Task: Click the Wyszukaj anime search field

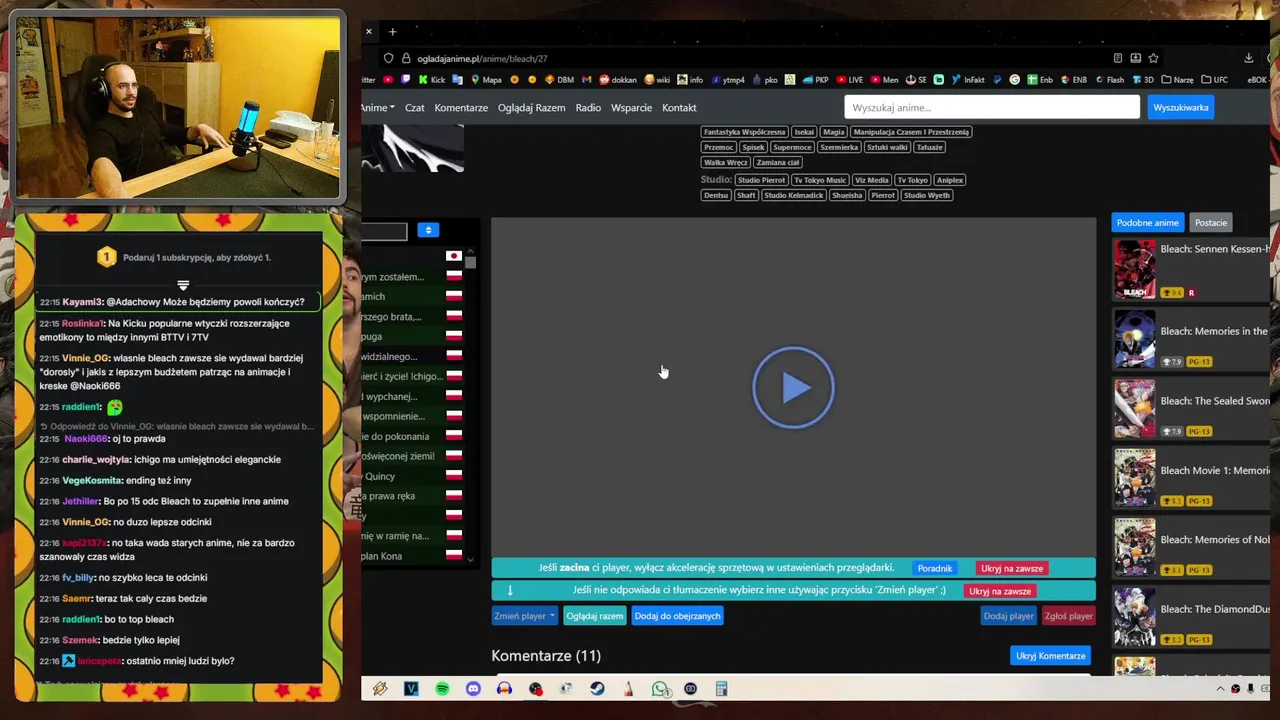Action: pos(992,107)
